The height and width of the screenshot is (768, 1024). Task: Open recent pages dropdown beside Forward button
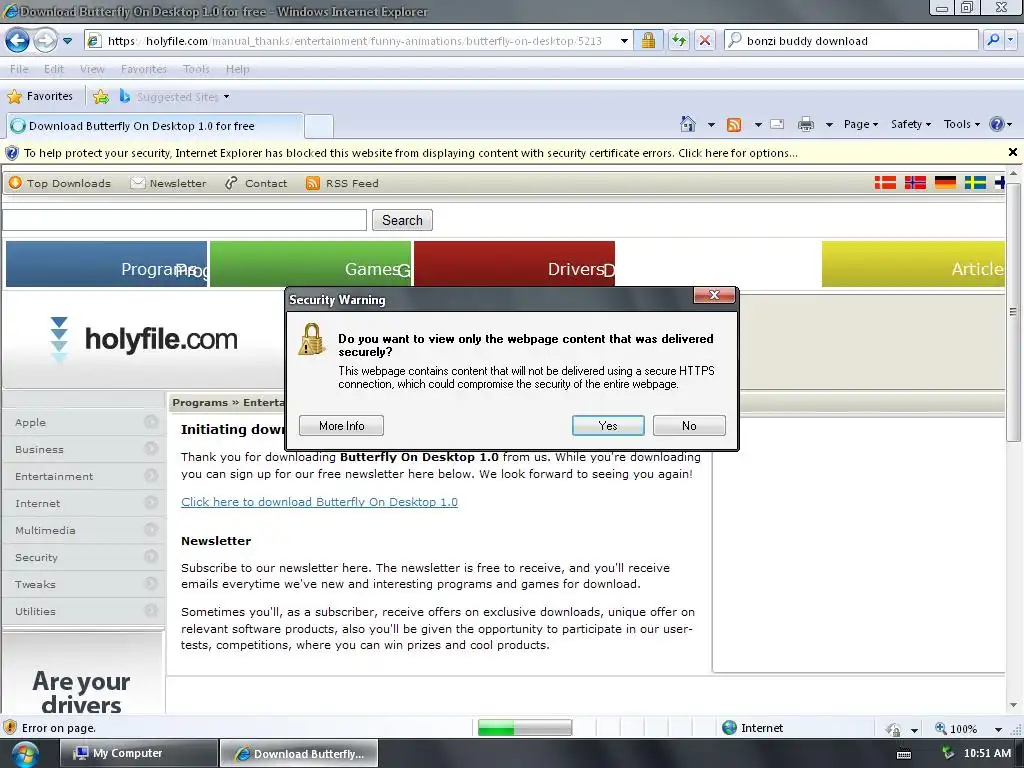67,40
